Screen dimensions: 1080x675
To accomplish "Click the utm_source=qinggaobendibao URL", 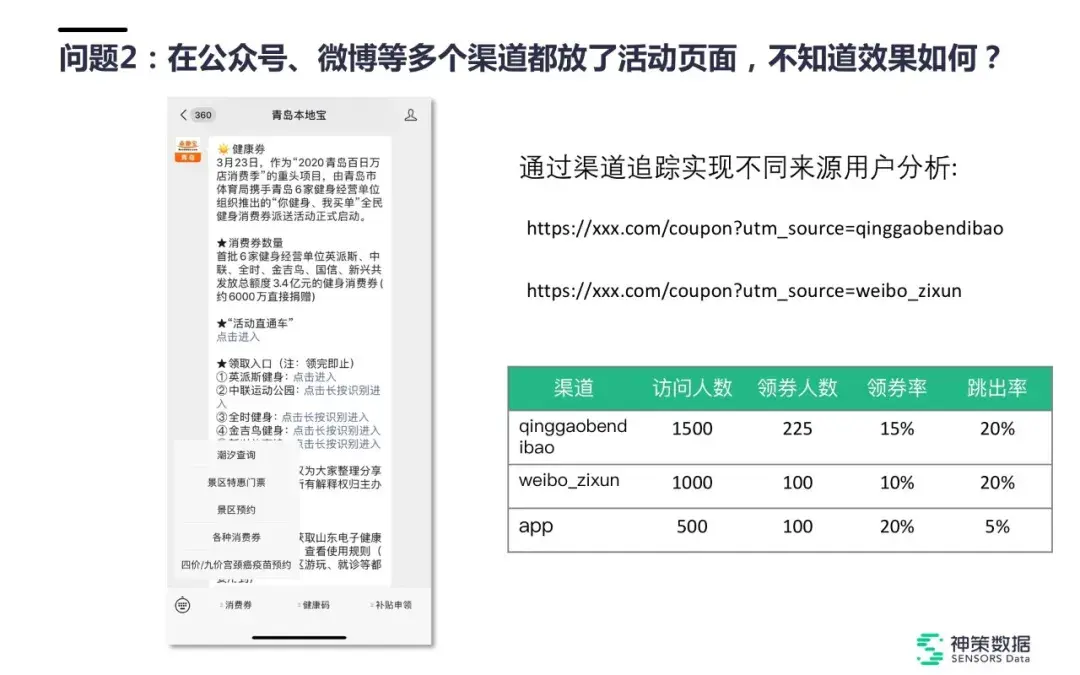I will pos(765,229).
